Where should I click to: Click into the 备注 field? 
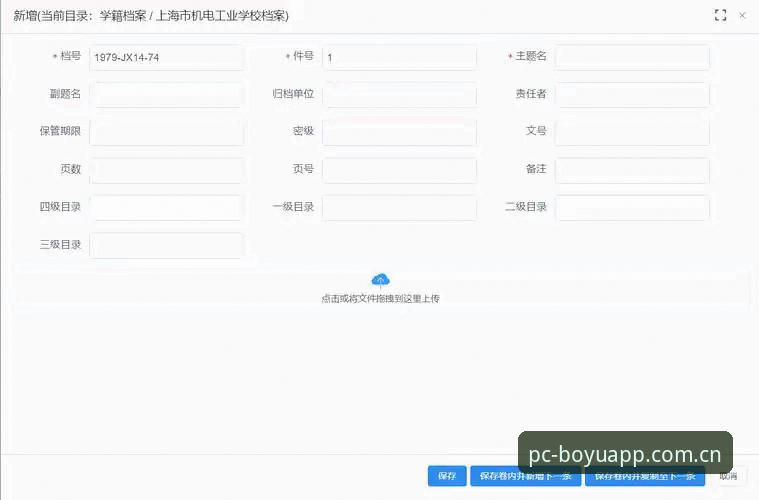[632, 170]
